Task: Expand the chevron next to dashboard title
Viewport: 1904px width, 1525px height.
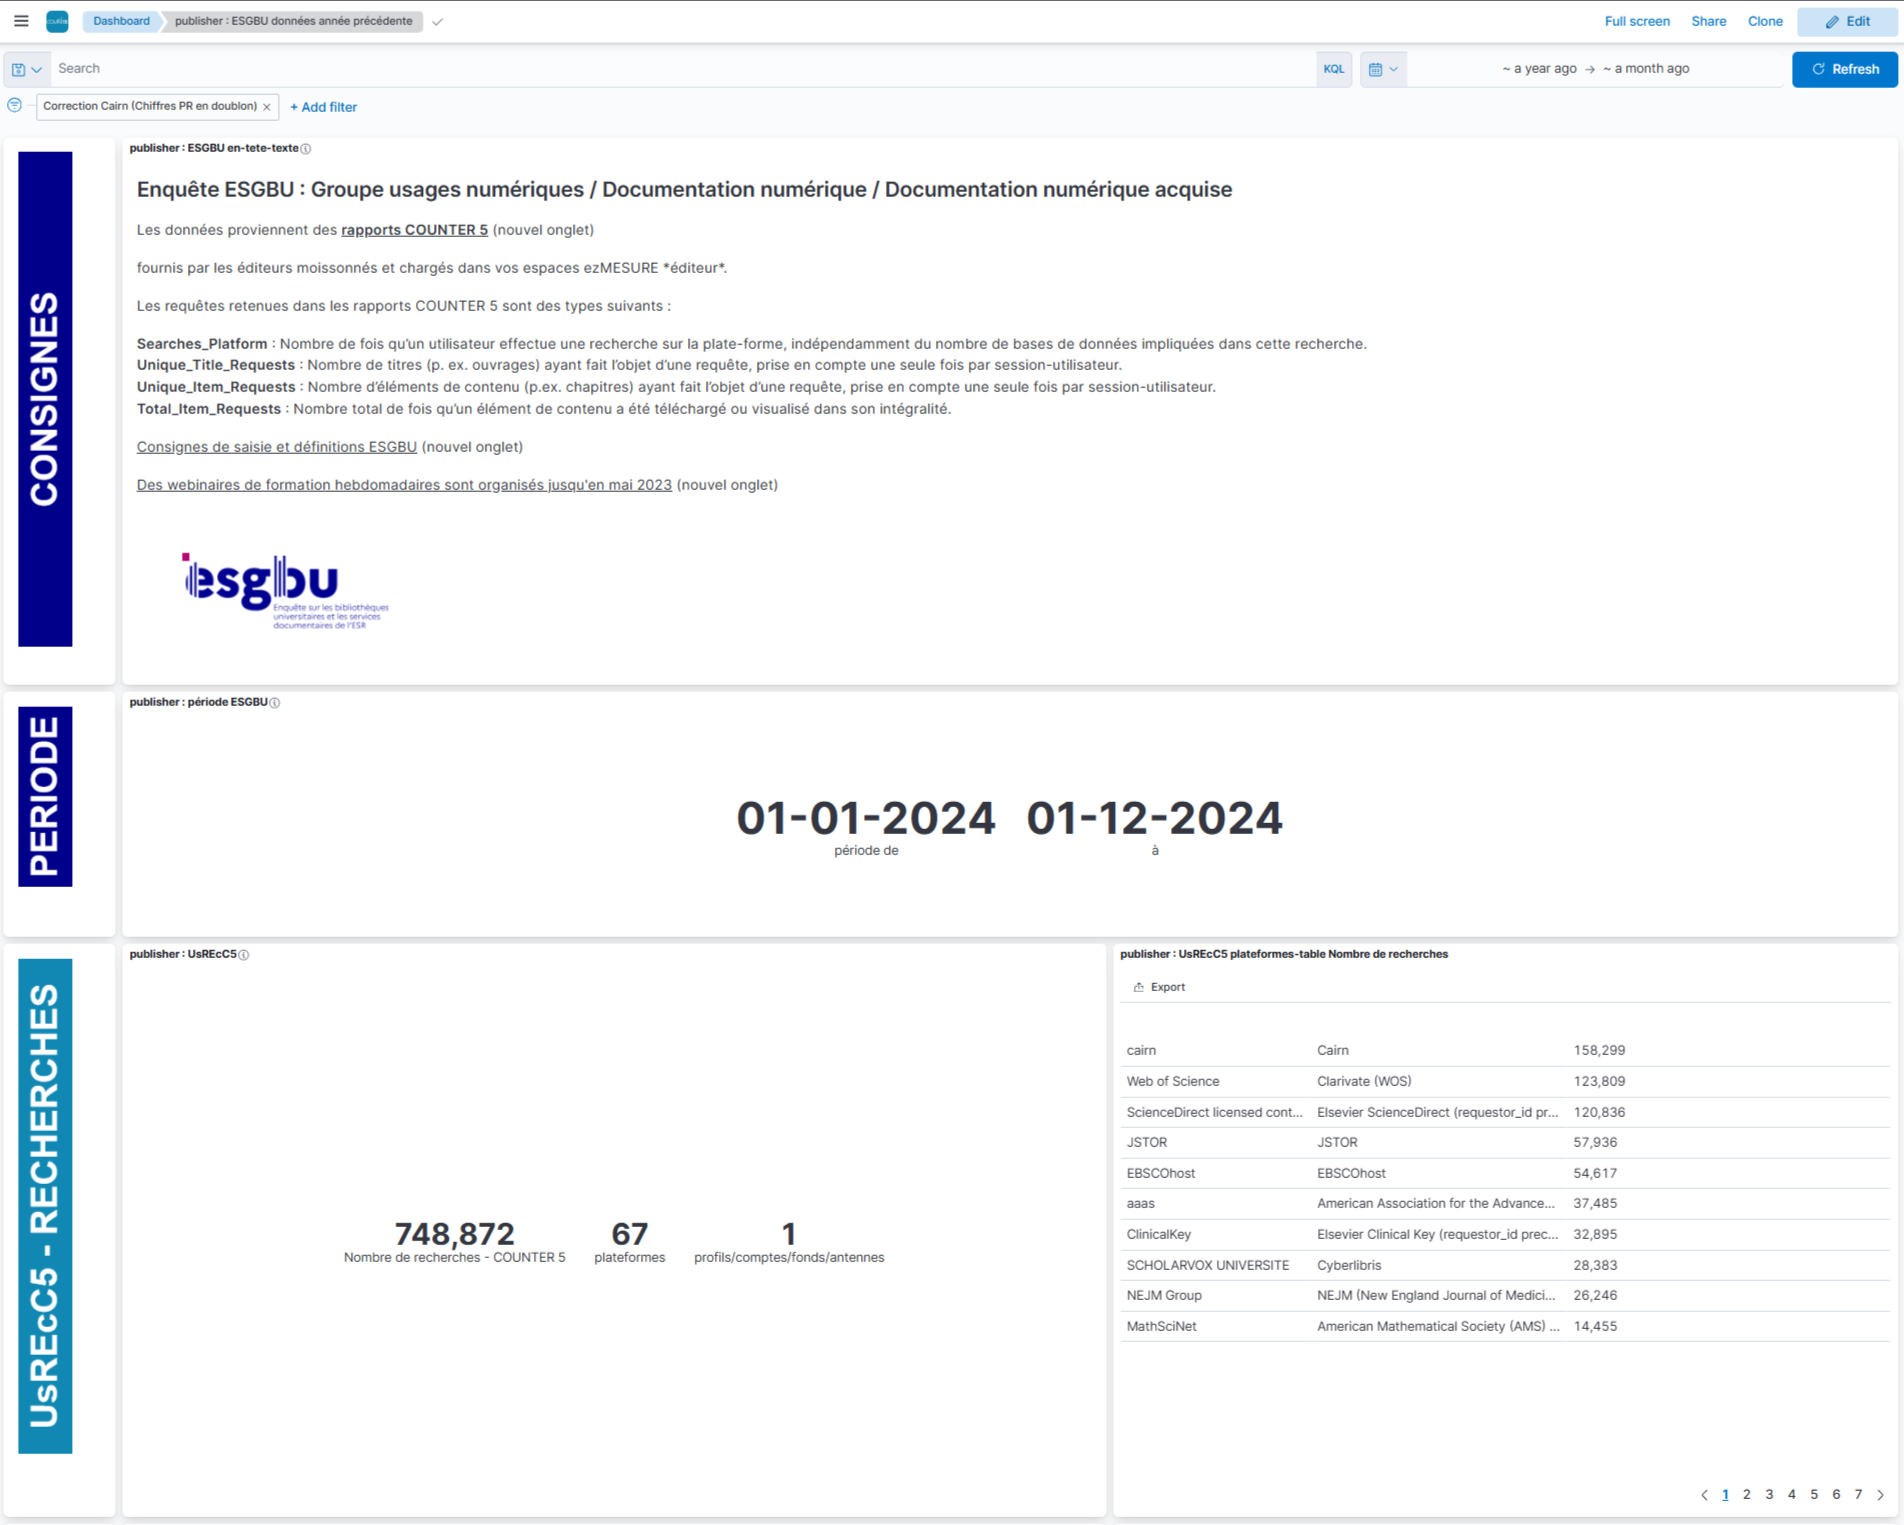Action: point(437,22)
